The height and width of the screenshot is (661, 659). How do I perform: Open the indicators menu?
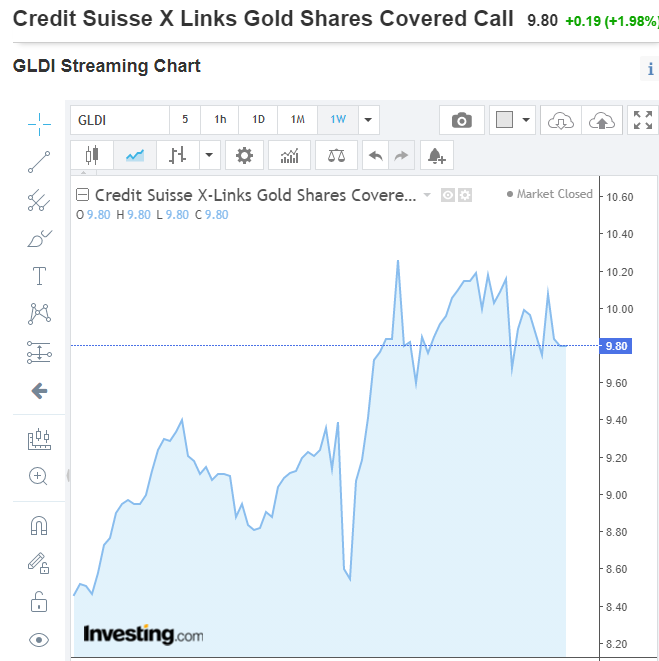click(x=289, y=156)
